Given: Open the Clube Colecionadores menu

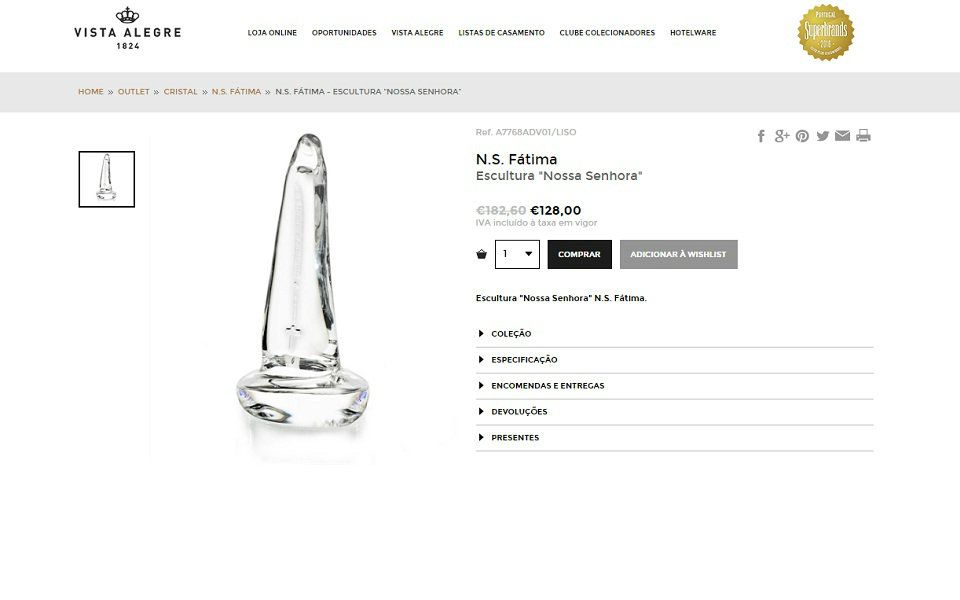Looking at the screenshot, I should tap(607, 33).
